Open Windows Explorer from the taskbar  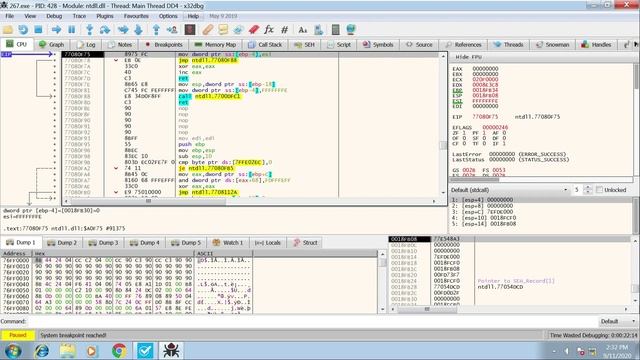coord(67,351)
